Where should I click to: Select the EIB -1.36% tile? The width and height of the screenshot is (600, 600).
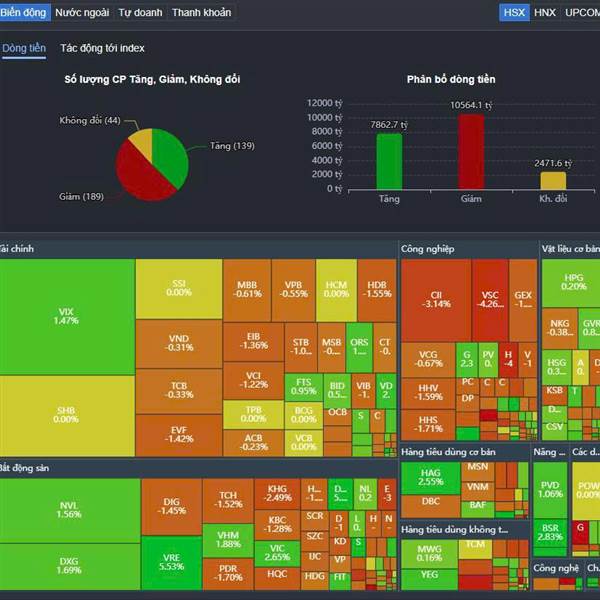[x=253, y=341]
